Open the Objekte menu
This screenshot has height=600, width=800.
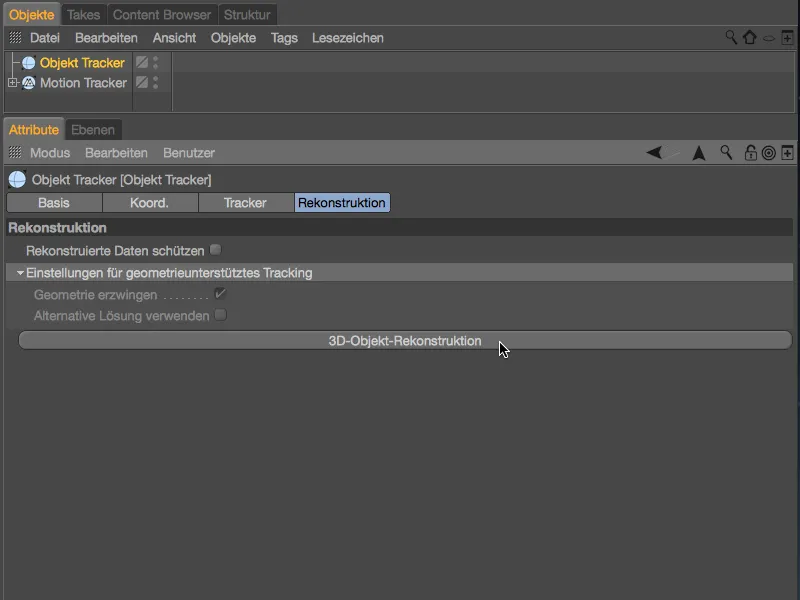[x=234, y=38]
